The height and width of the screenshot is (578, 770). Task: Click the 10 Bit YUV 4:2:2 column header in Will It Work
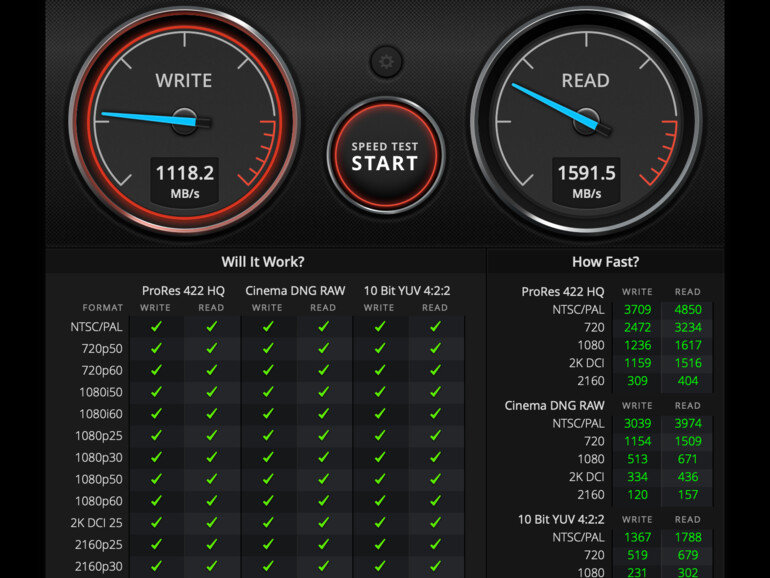[x=407, y=291]
